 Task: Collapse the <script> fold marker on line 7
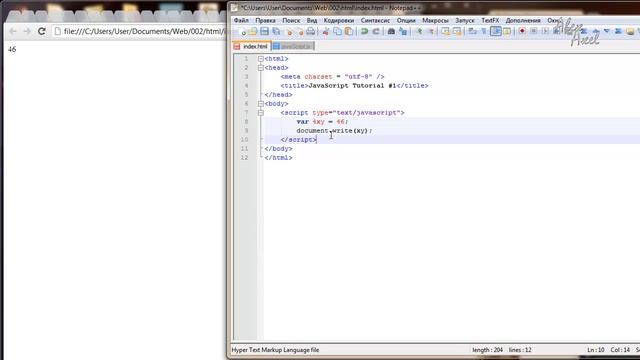(260, 113)
